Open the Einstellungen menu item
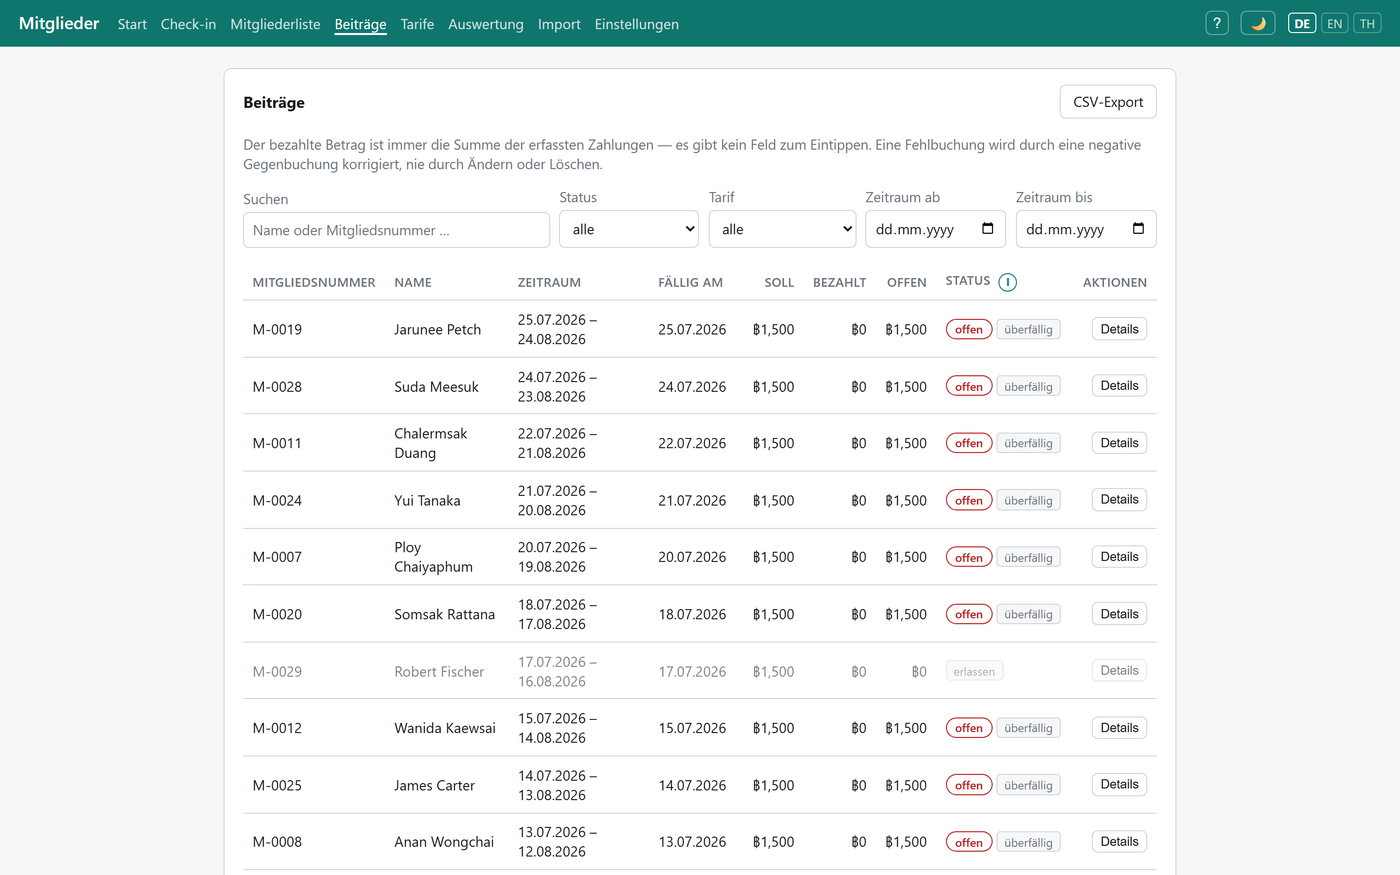 click(636, 24)
